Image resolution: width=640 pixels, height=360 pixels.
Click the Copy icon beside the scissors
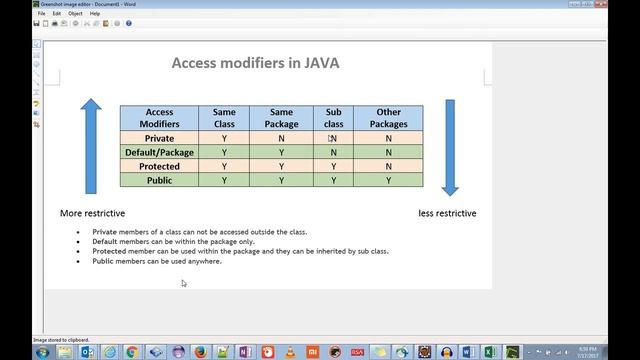point(96,24)
